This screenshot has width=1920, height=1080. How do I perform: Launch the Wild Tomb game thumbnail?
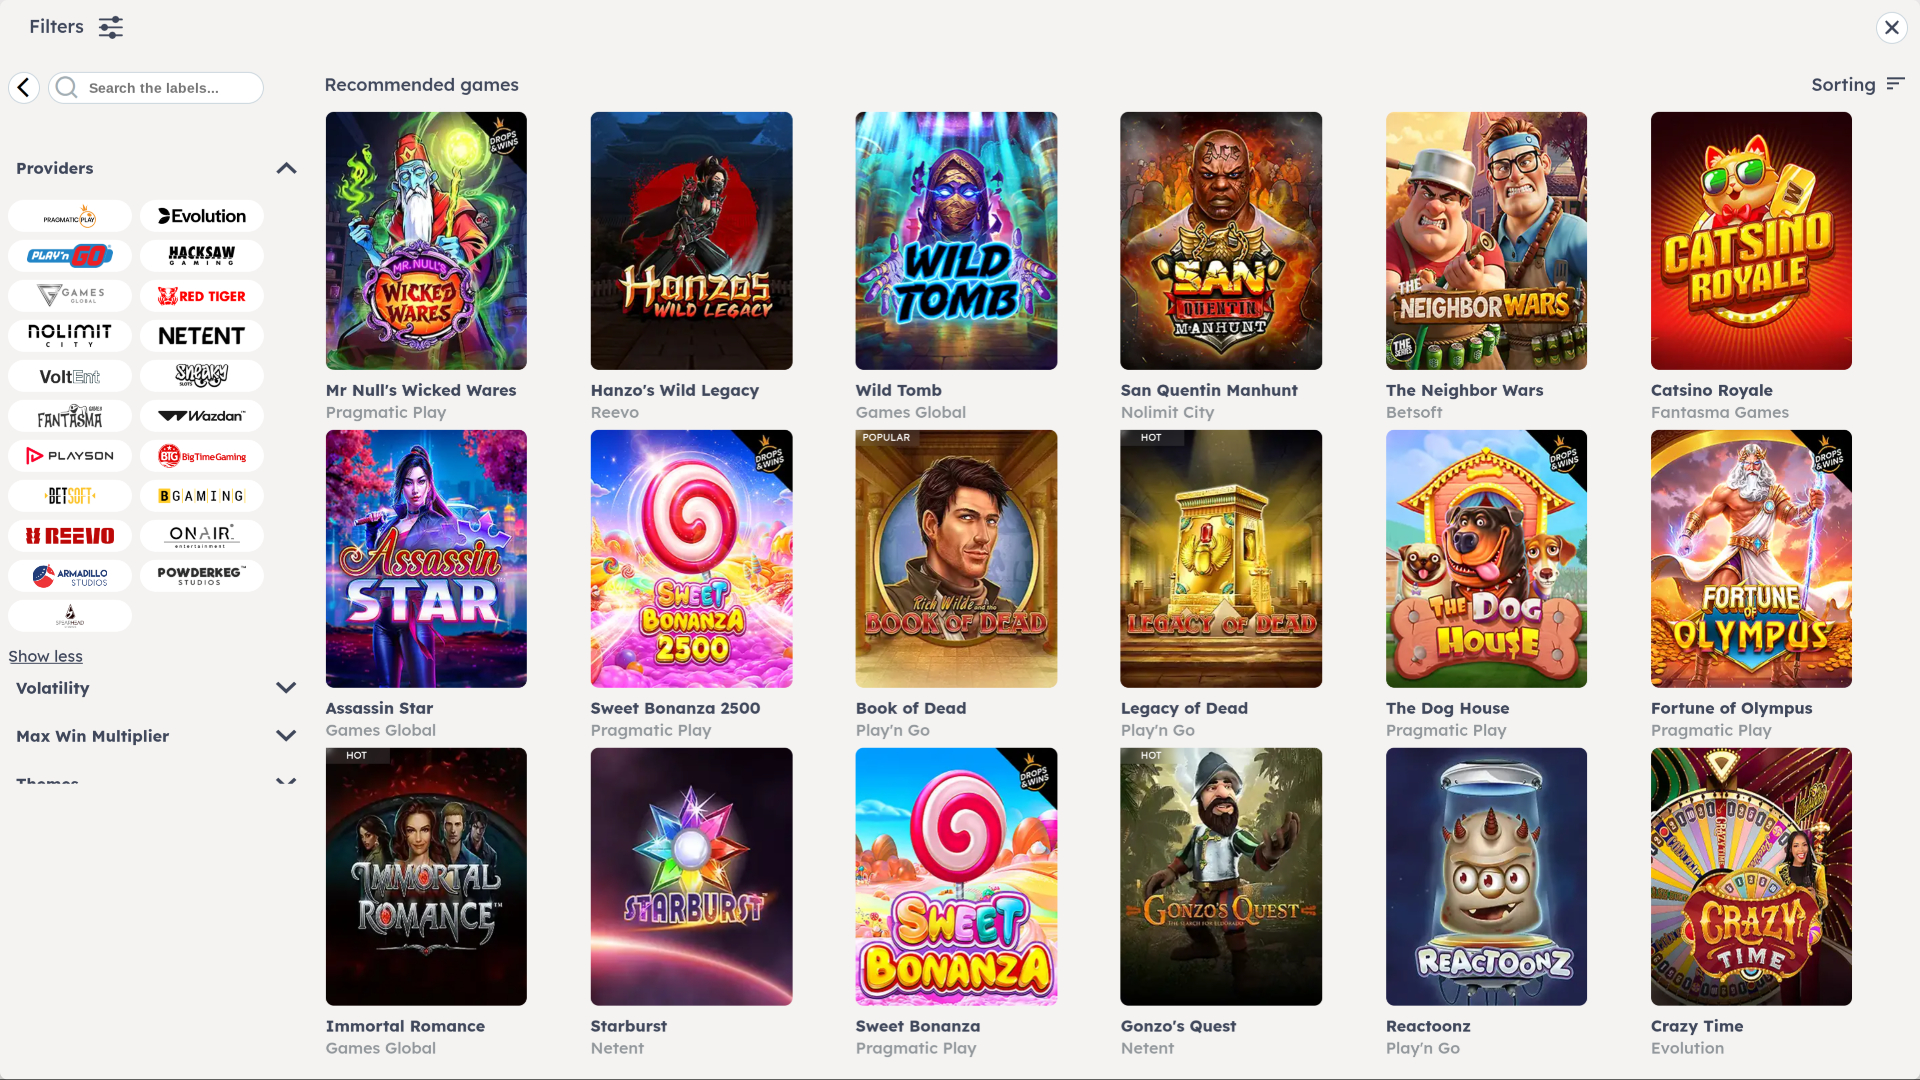[956, 241]
